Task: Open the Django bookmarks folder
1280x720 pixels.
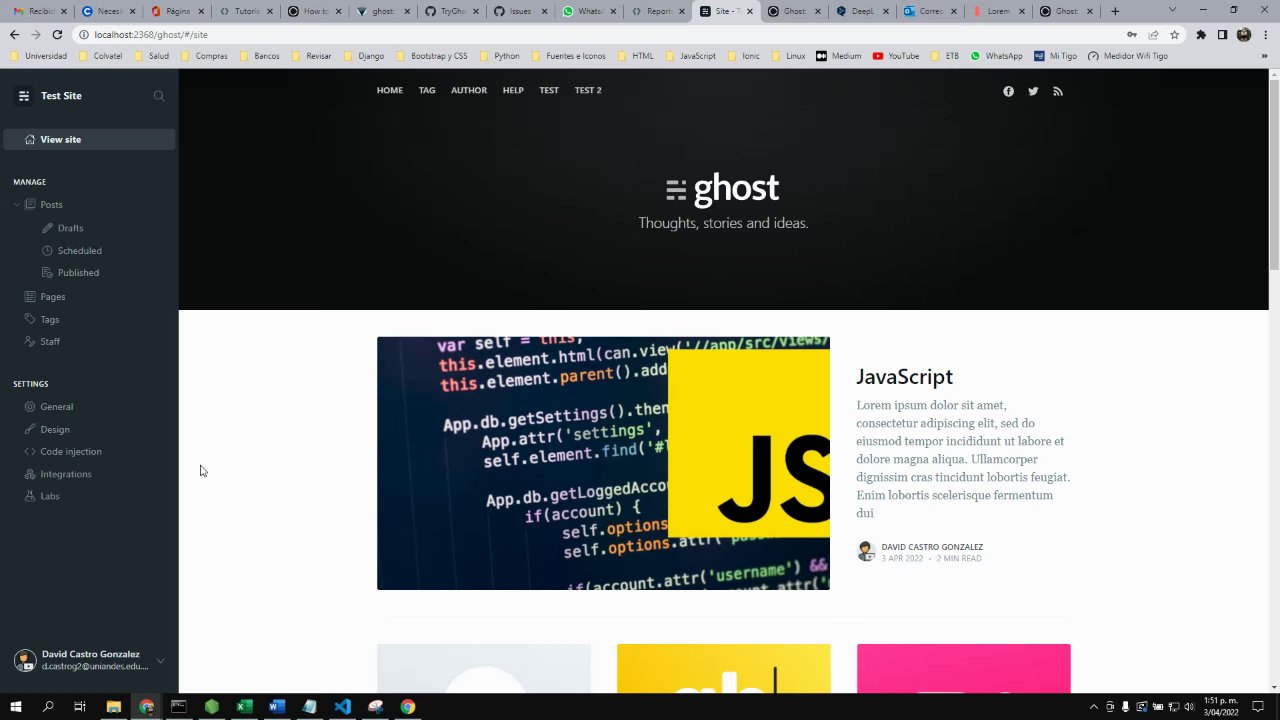Action: (364, 56)
